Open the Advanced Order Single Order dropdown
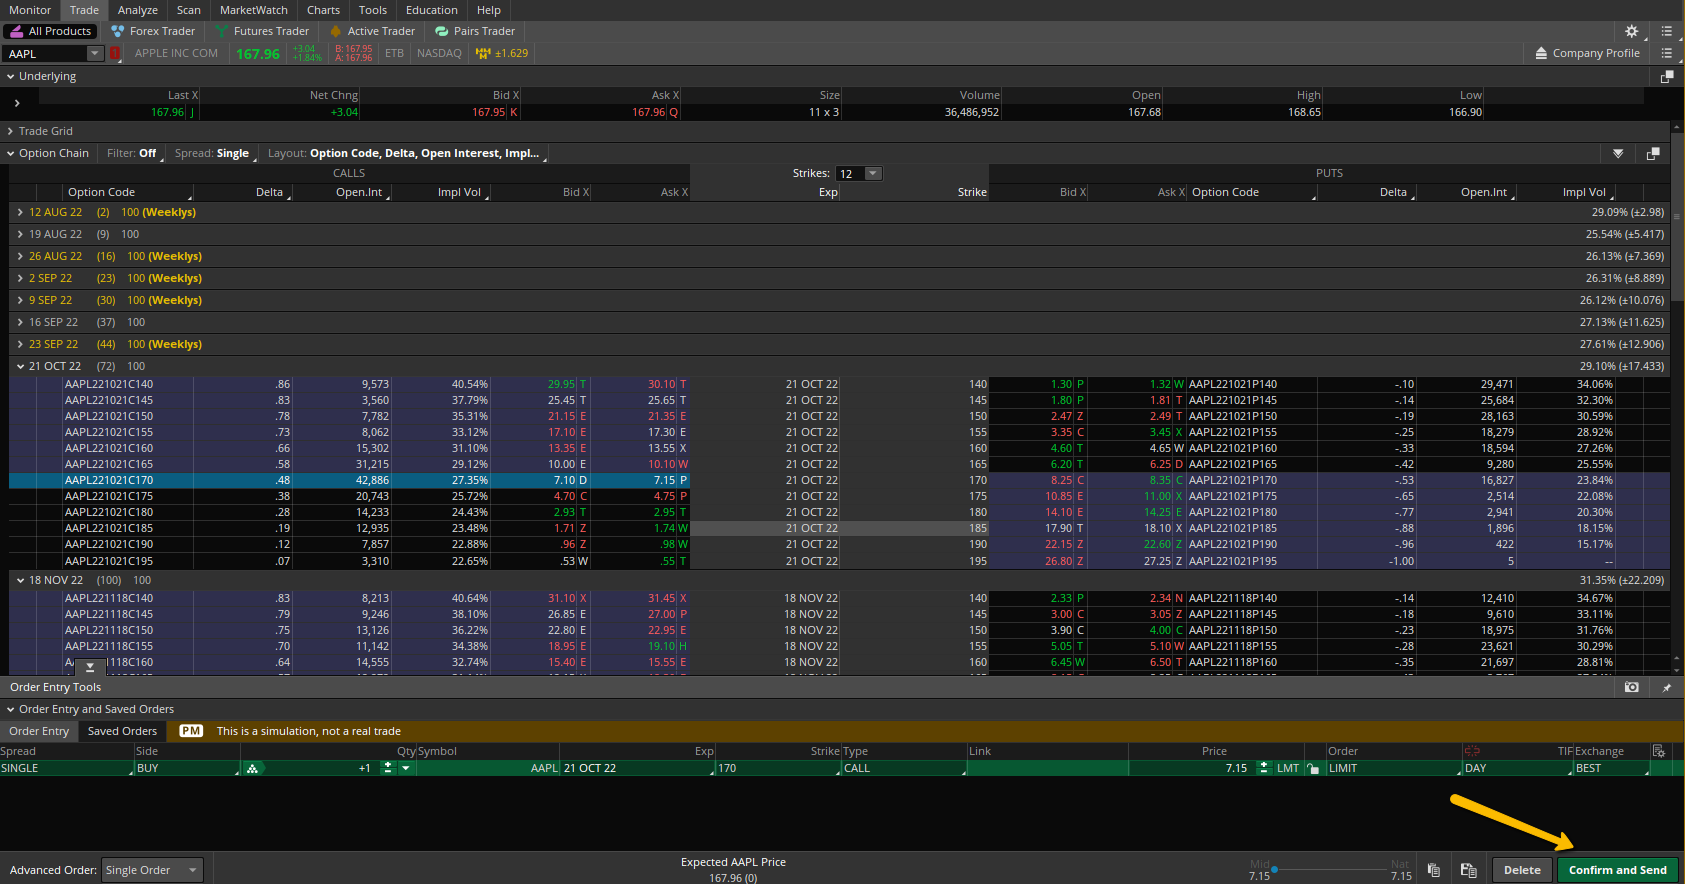 coord(152,870)
